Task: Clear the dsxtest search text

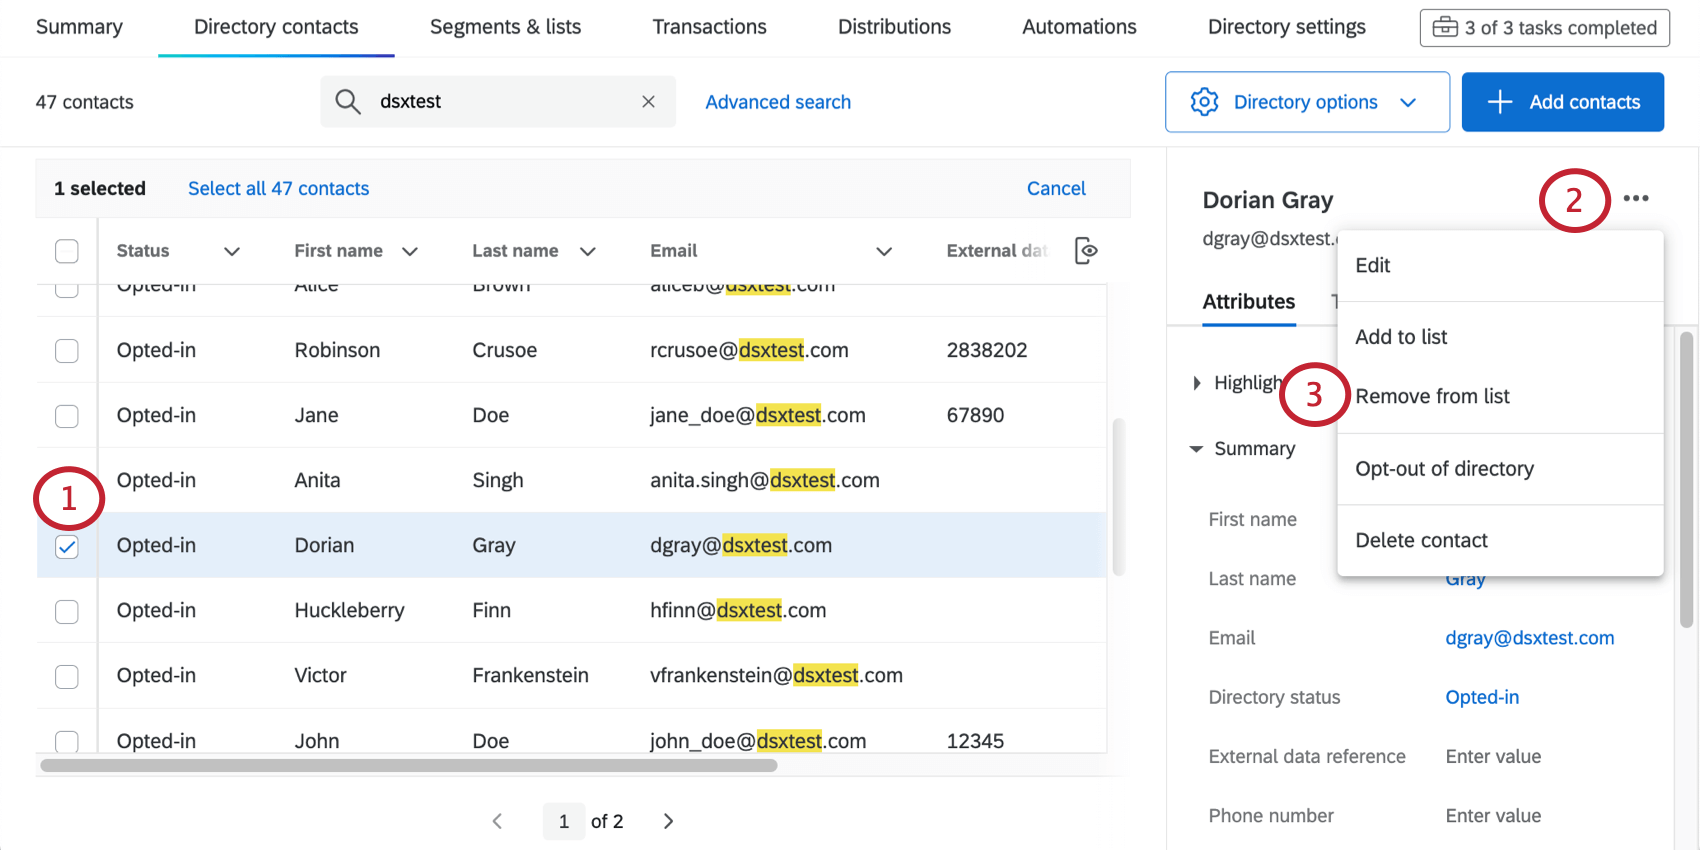Action: pyautogui.click(x=648, y=102)
